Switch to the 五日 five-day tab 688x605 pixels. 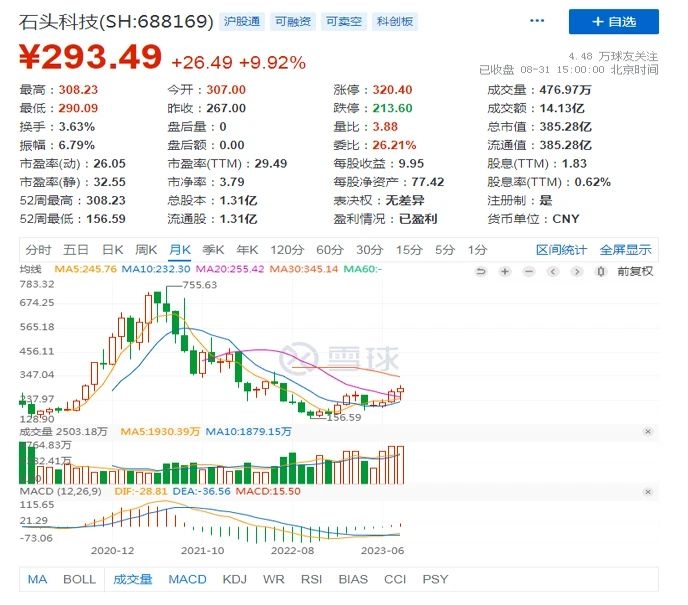click(76, 250)
